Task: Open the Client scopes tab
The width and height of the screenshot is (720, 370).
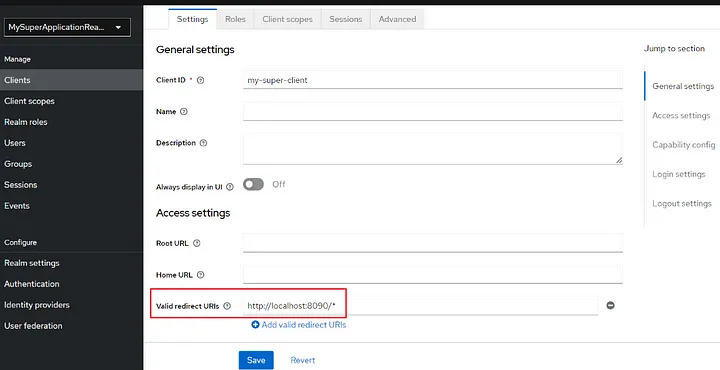Action: coord(287,19)
